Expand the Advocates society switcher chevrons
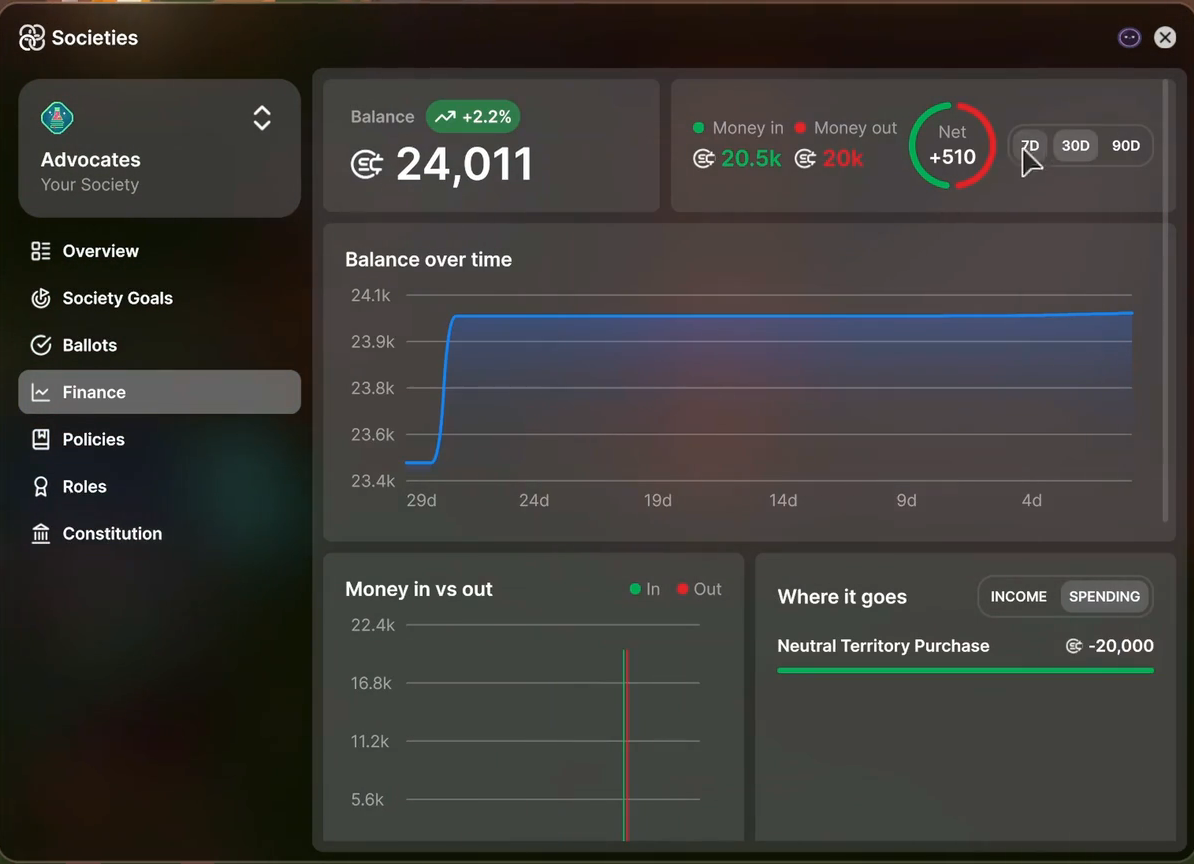1194x864 pixels. pos(262,118)
